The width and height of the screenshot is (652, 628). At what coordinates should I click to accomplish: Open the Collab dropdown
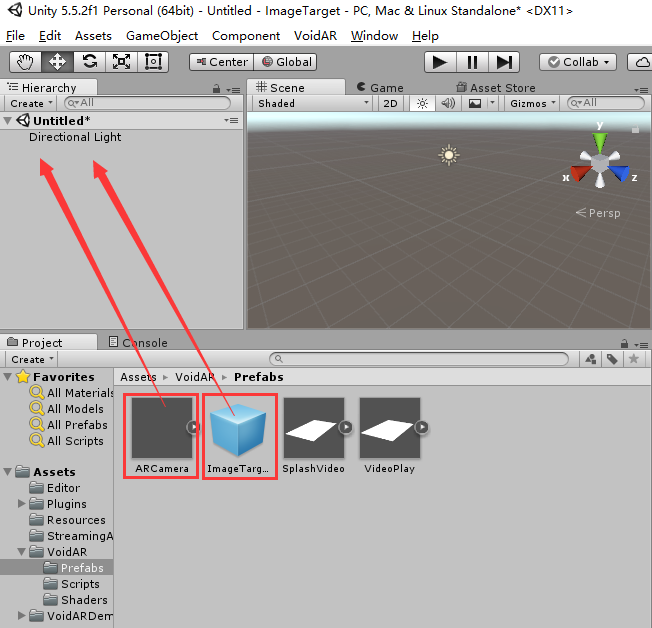[578, 62]
